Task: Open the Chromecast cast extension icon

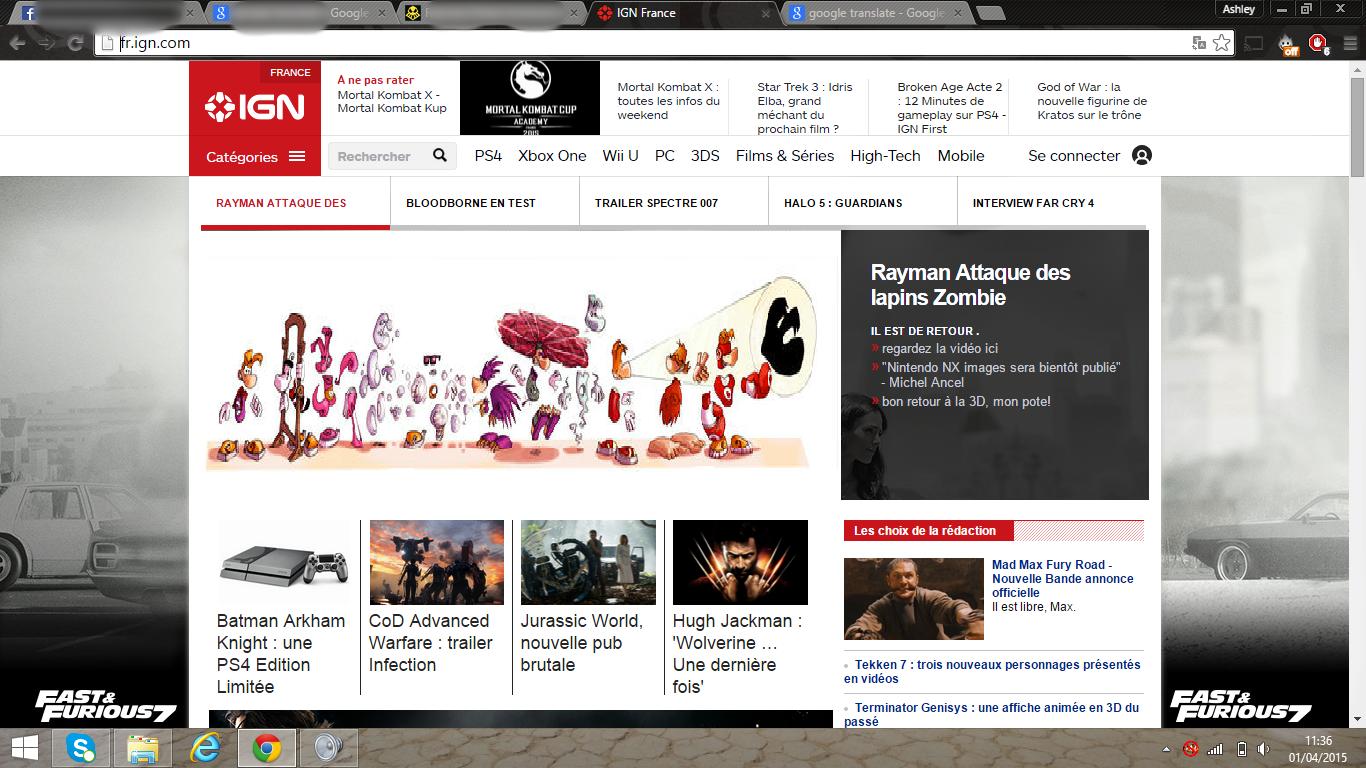Action: click(1253, 43)
